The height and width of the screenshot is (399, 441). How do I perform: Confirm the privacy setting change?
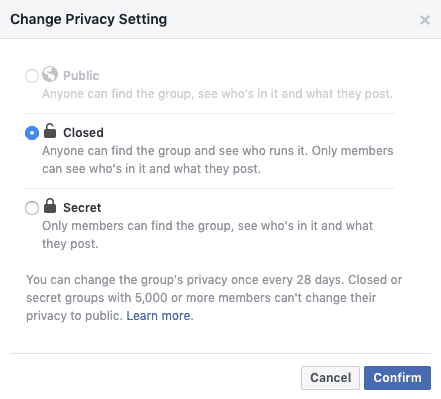397,378
